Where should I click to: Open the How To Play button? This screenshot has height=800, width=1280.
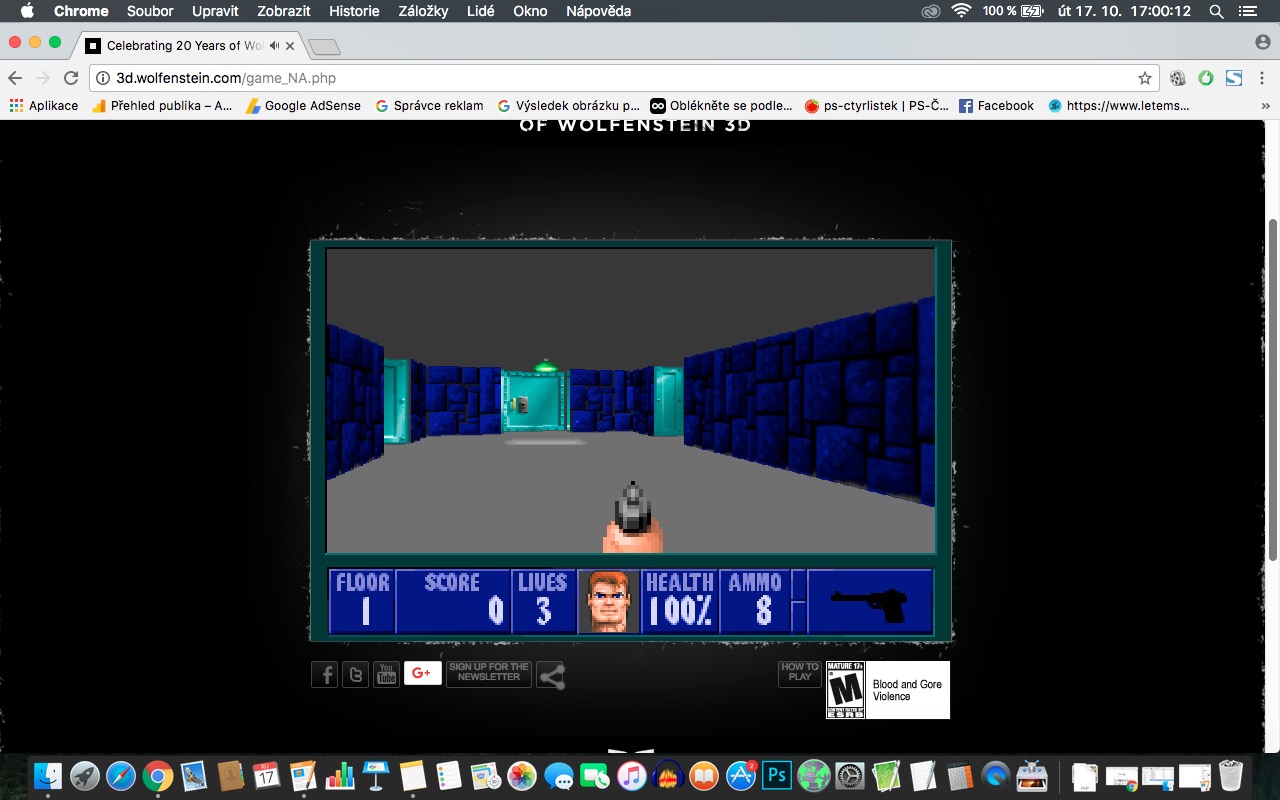pyautogui.click(x=800, y=673)
